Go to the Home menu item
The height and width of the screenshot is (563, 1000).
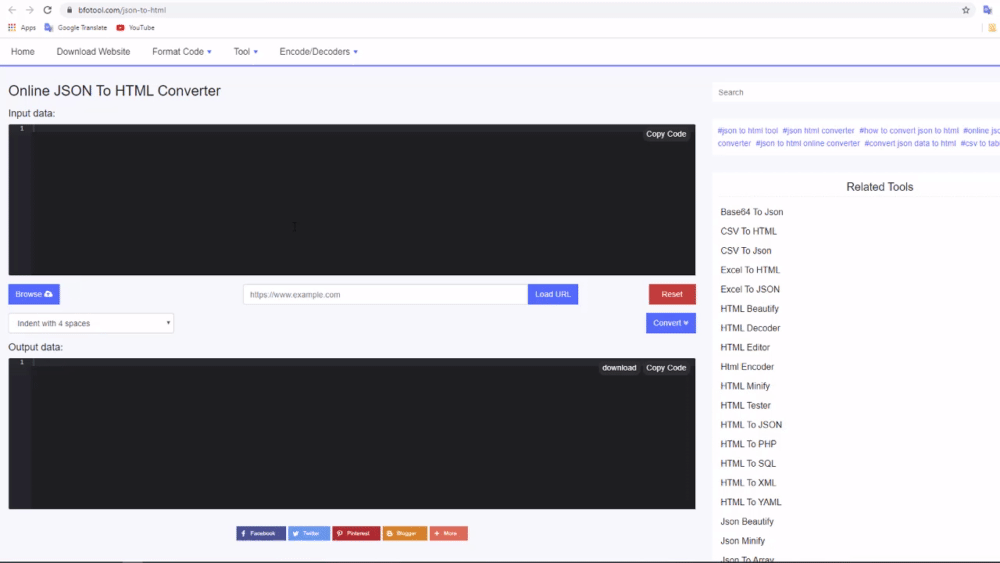[x=22, y=52]
